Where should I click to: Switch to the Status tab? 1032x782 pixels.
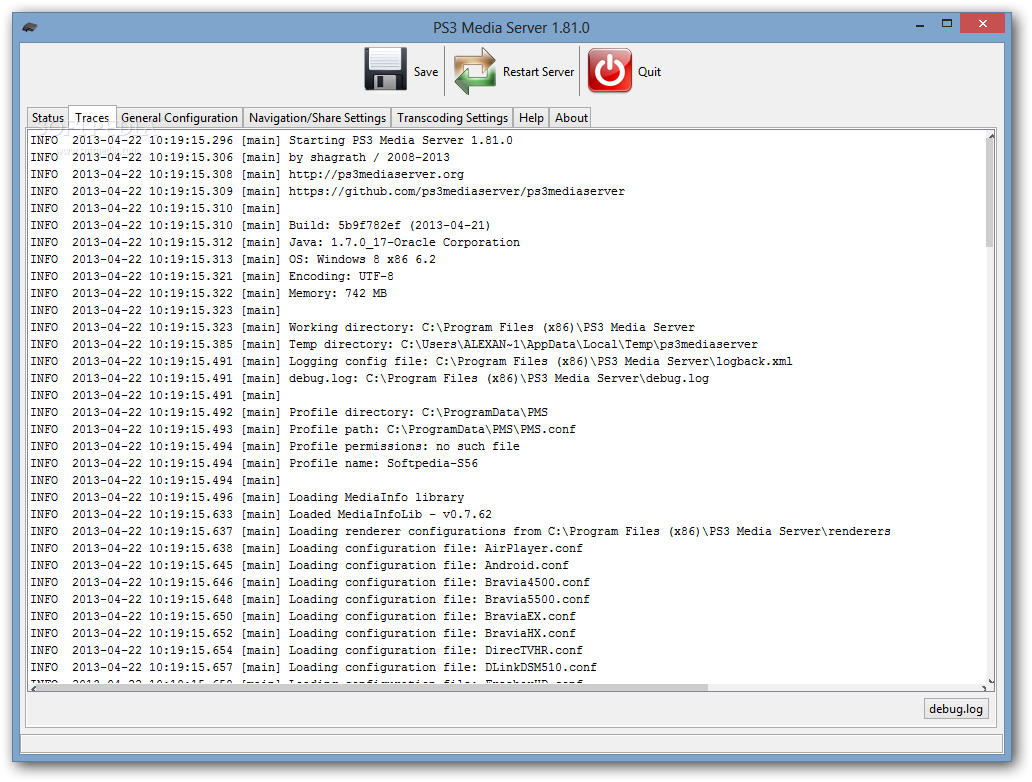47,118
